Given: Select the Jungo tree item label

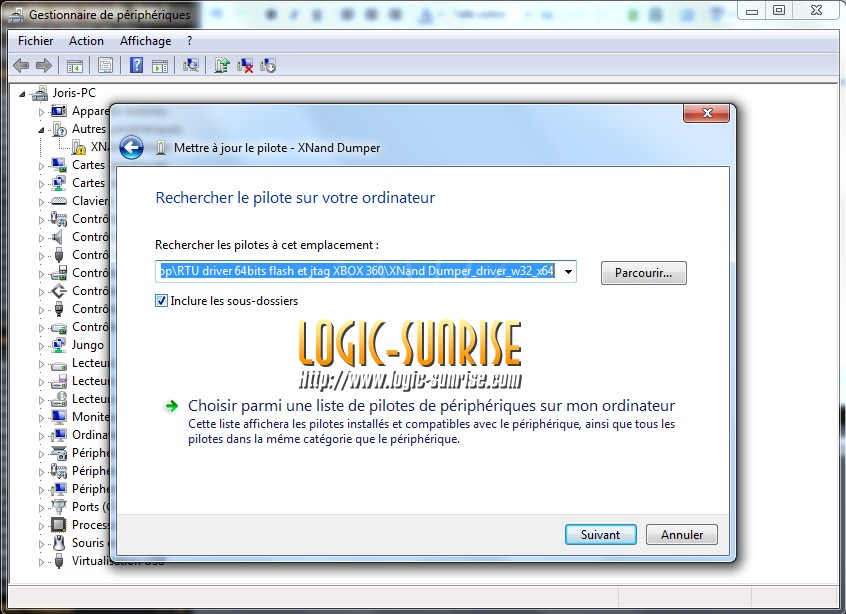Looking at the screenshot, I should [x=87, y=345].
